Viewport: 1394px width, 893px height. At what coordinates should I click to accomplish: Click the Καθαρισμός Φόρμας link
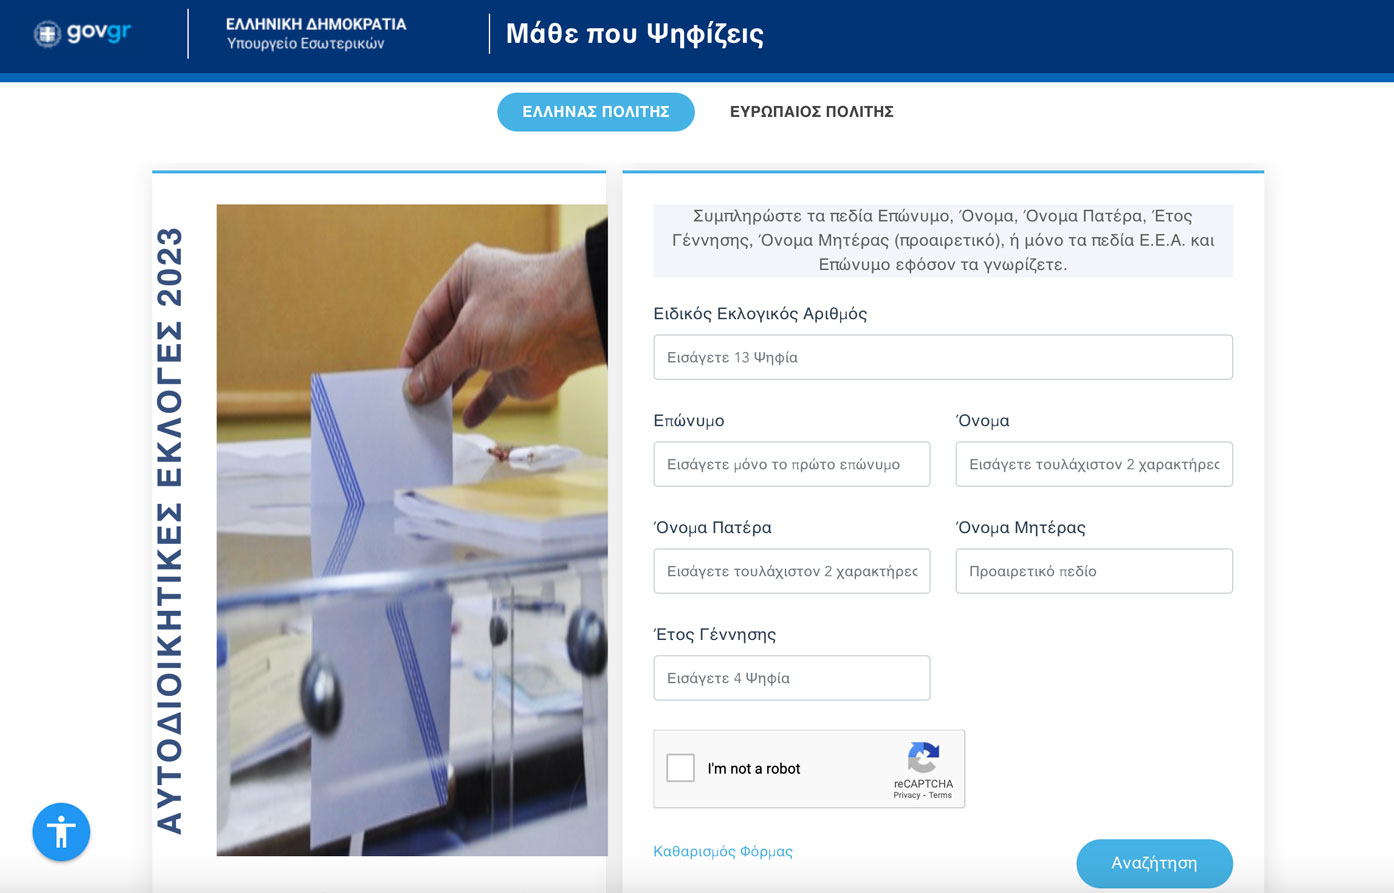(x=723, y=851)
